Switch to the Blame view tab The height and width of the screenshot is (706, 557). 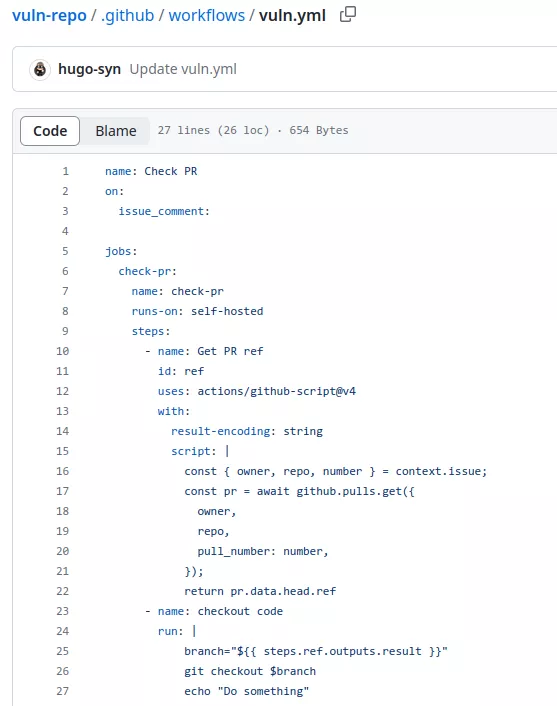(x=116, y=131)
